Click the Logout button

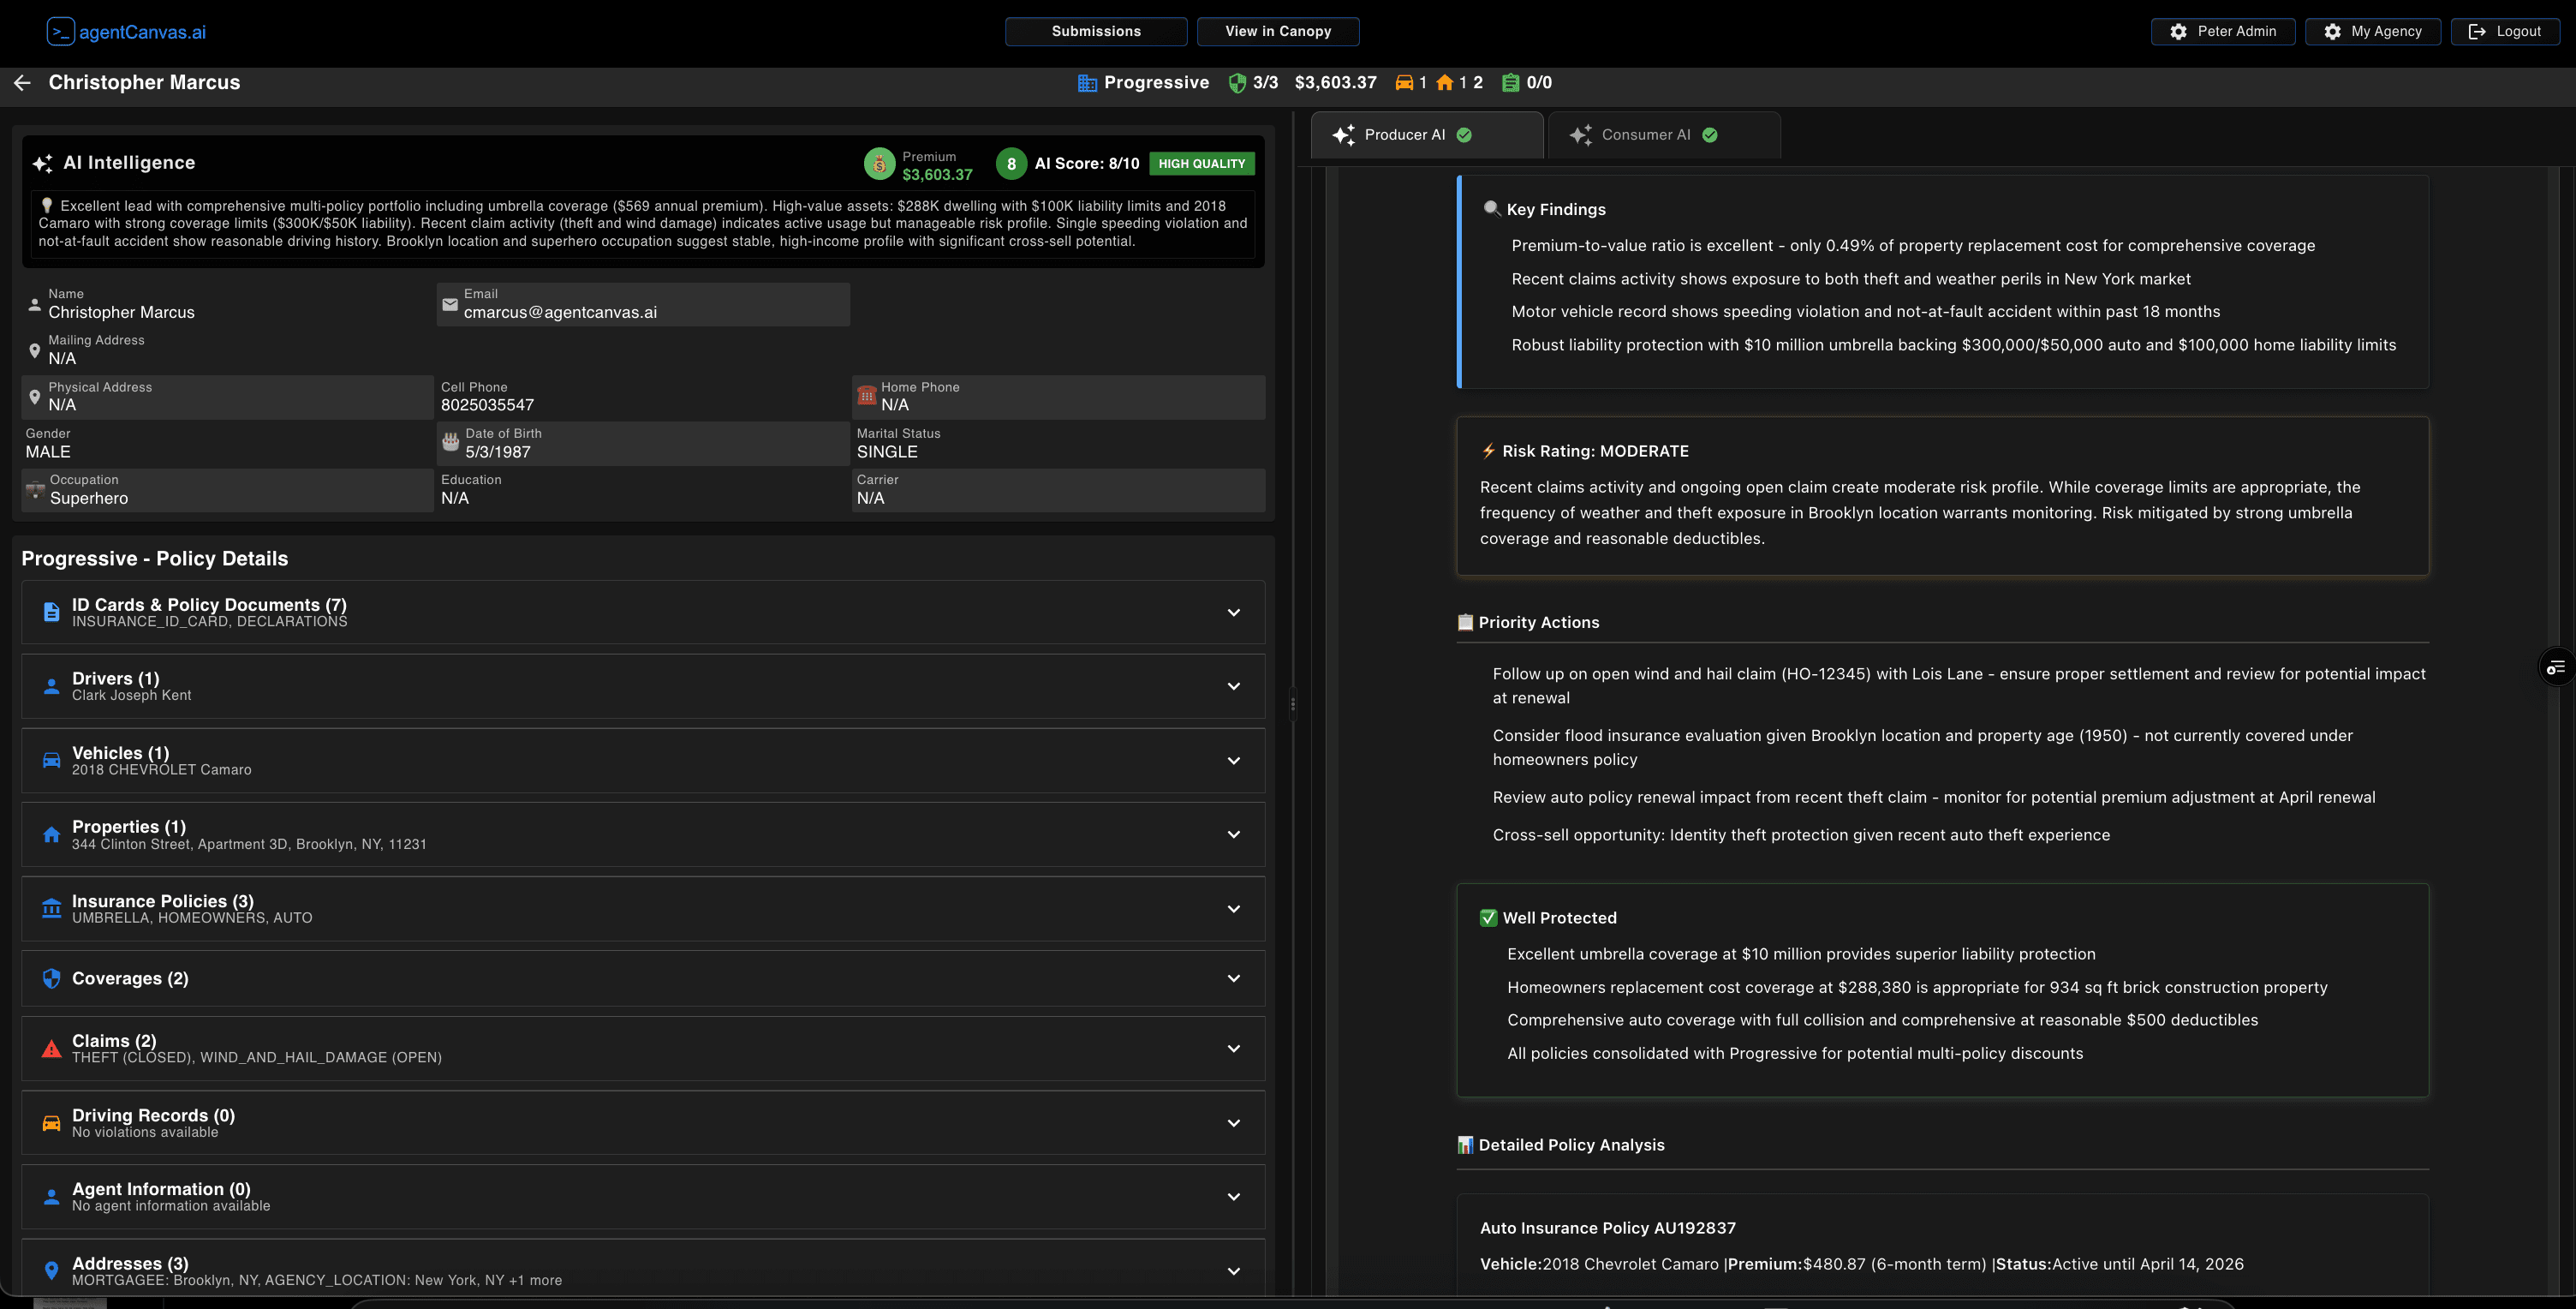pos(2505,31)
